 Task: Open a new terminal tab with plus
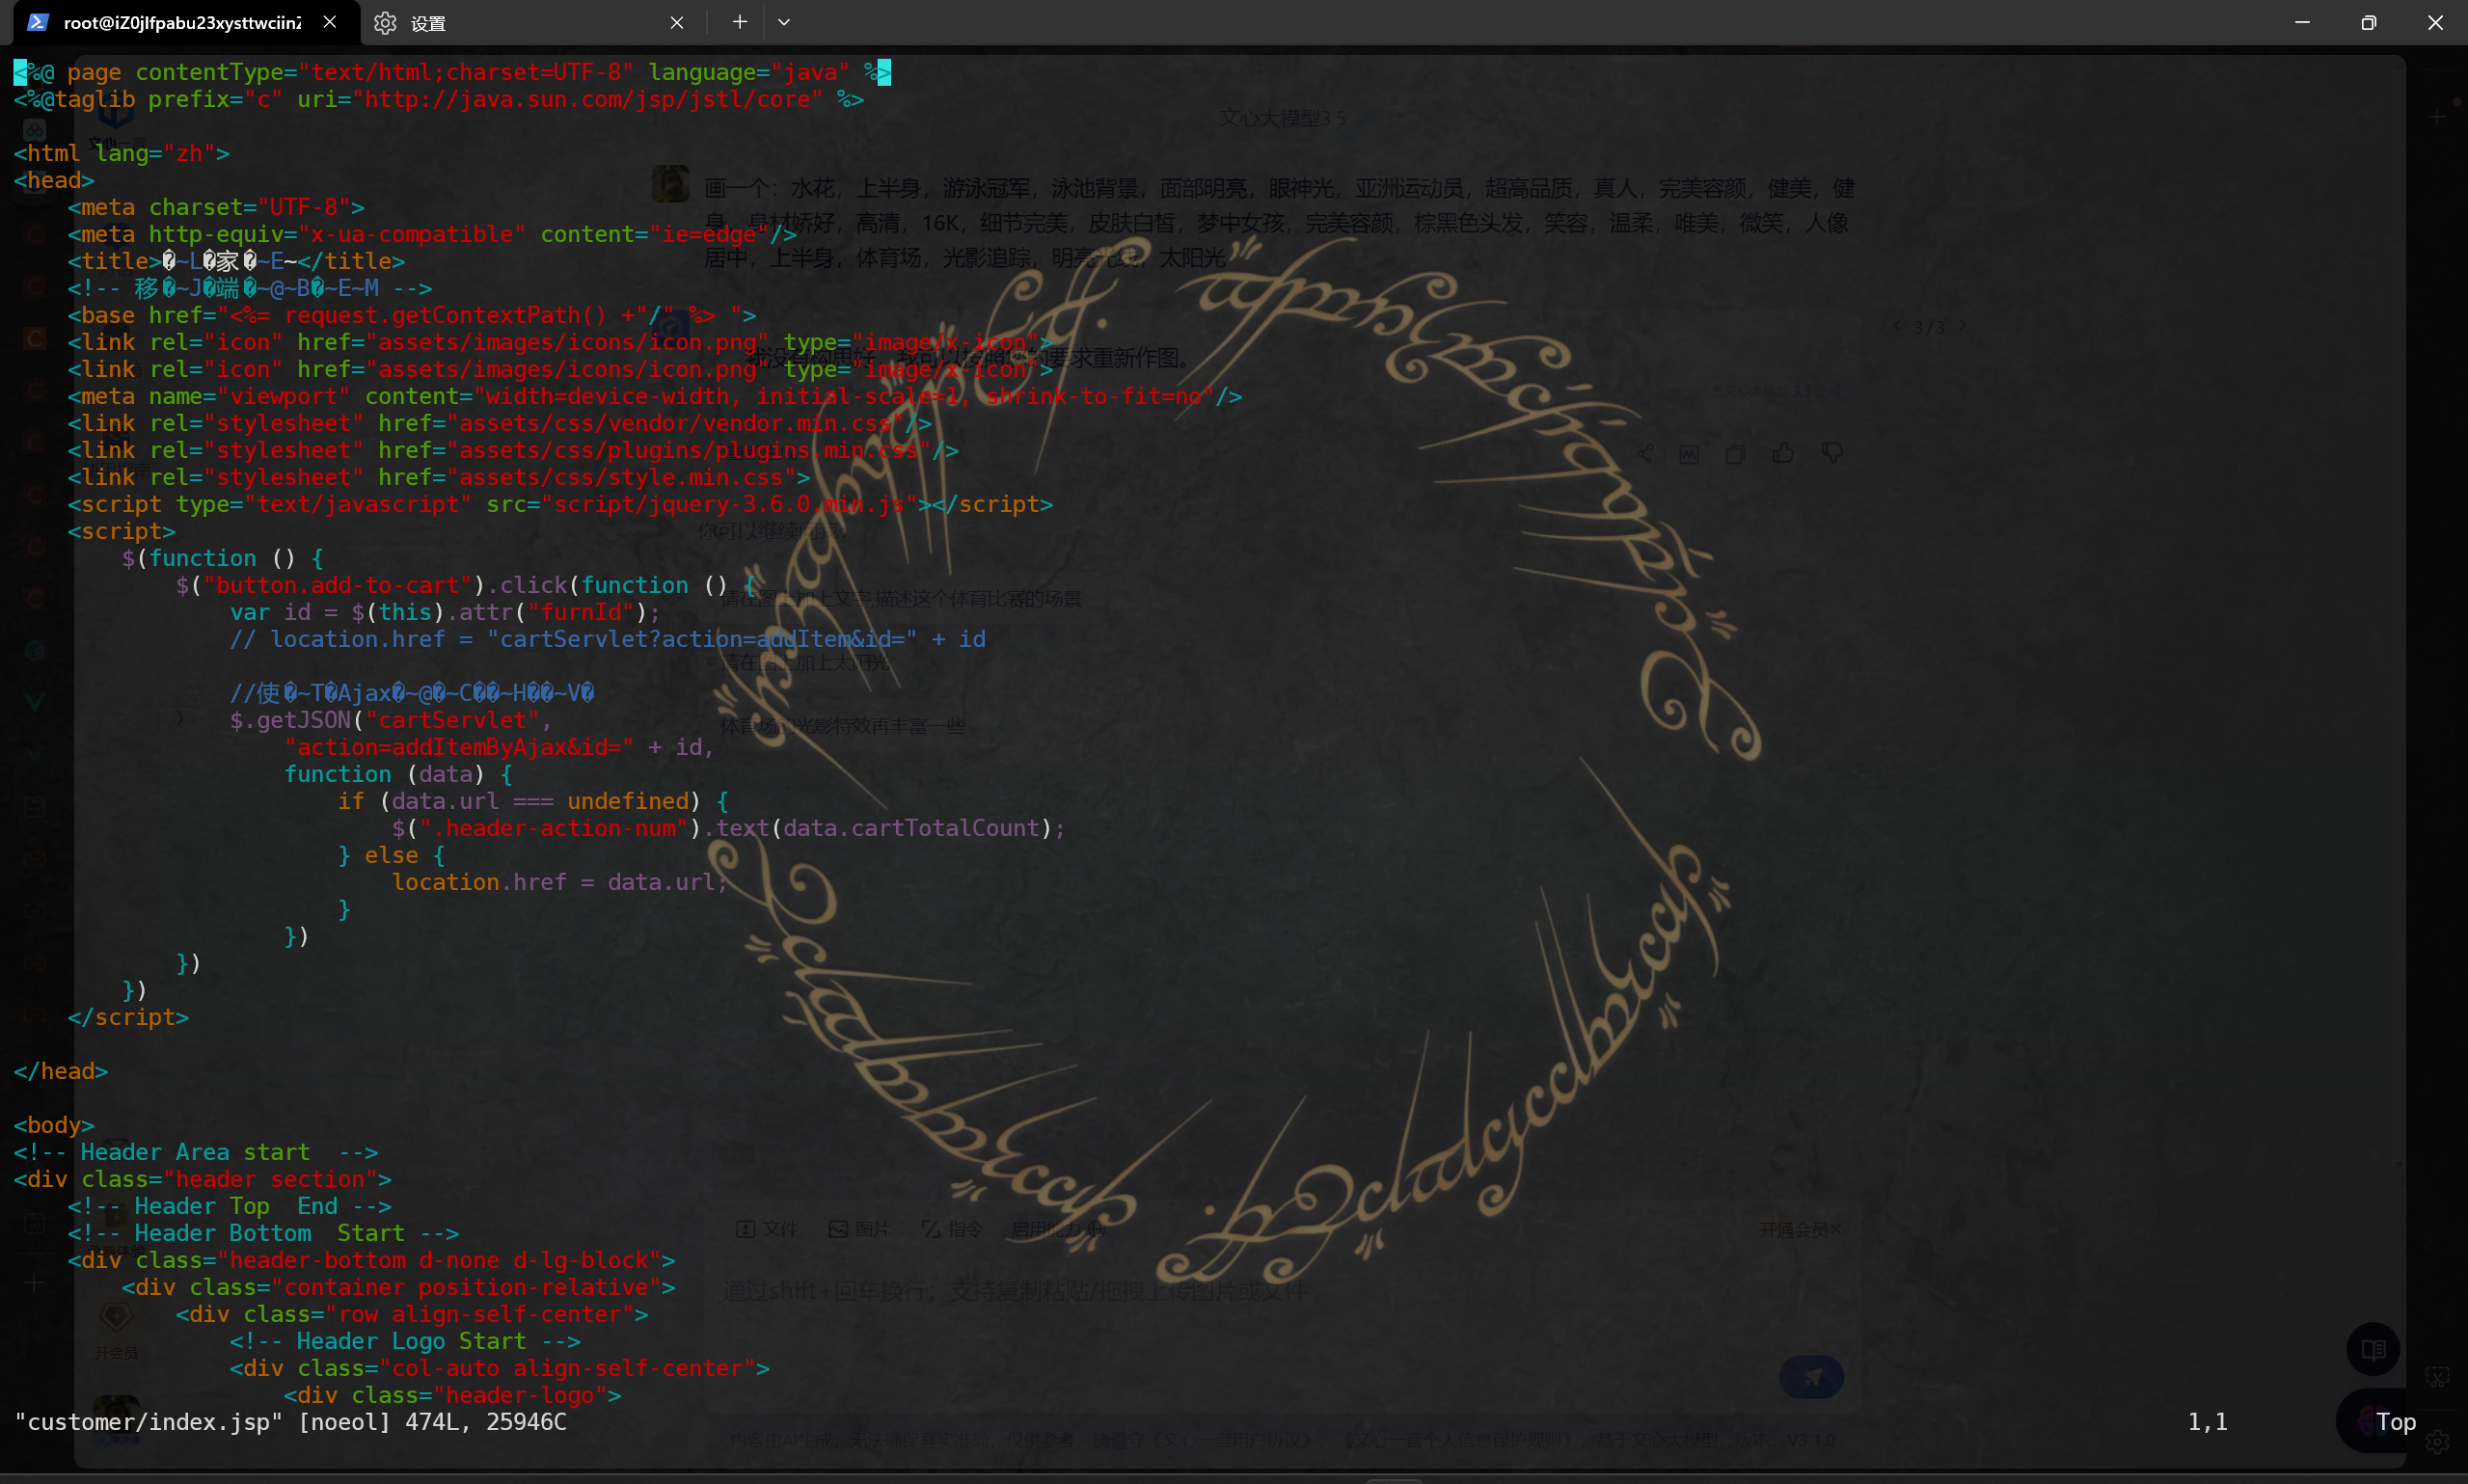739,22
